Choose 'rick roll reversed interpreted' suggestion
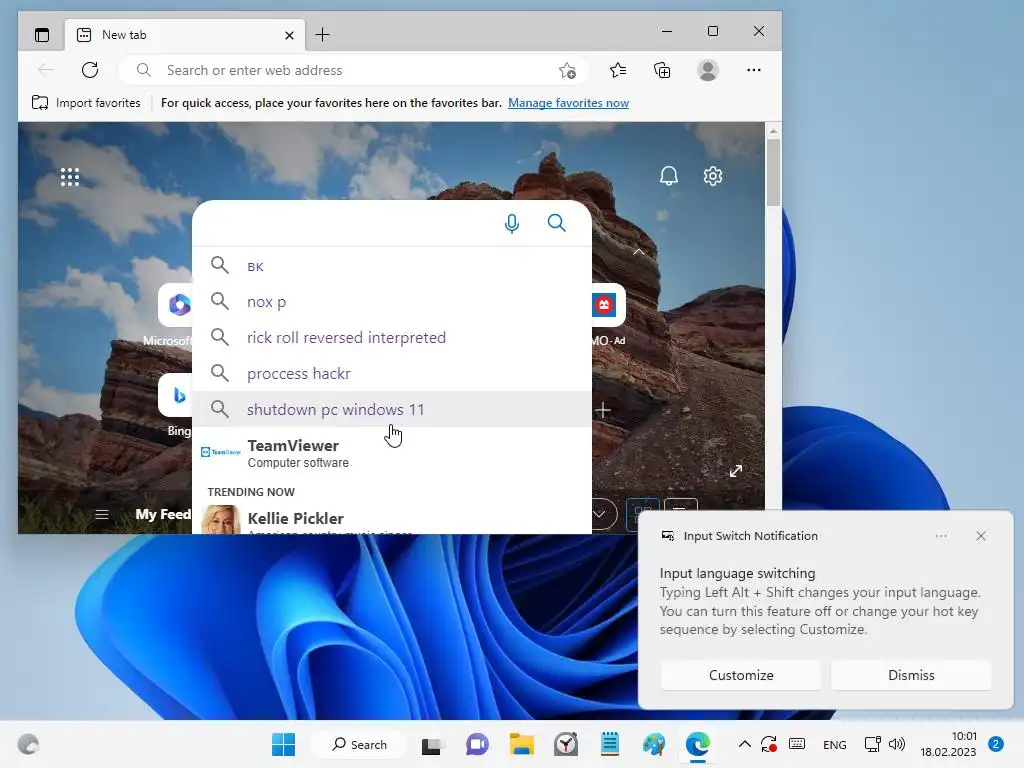This screenshot has height=768, width=1024. point(392,338)
